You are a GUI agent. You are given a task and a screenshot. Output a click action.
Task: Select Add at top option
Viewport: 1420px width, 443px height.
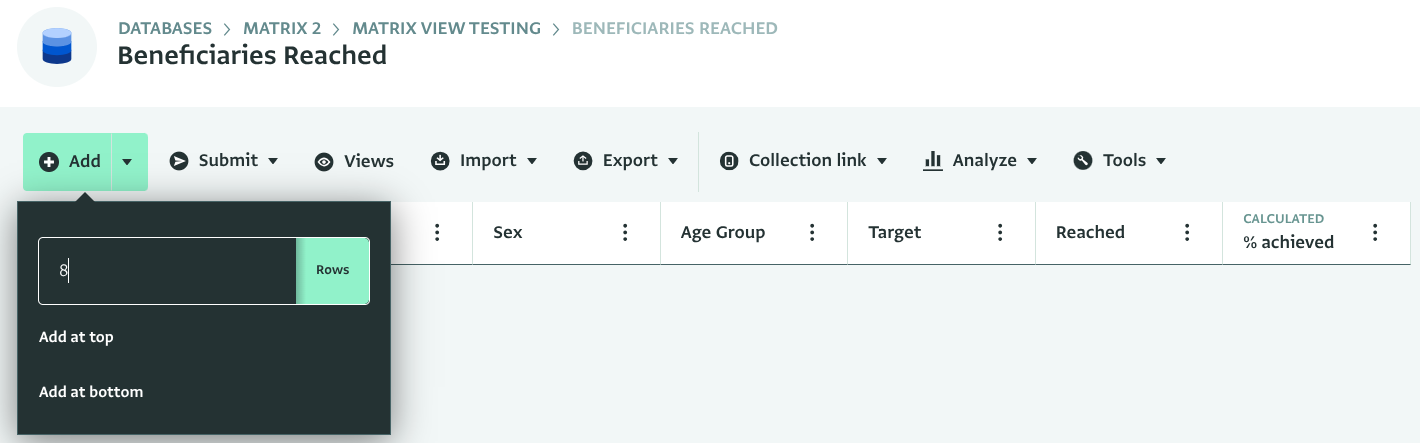[x=76, y=337]
